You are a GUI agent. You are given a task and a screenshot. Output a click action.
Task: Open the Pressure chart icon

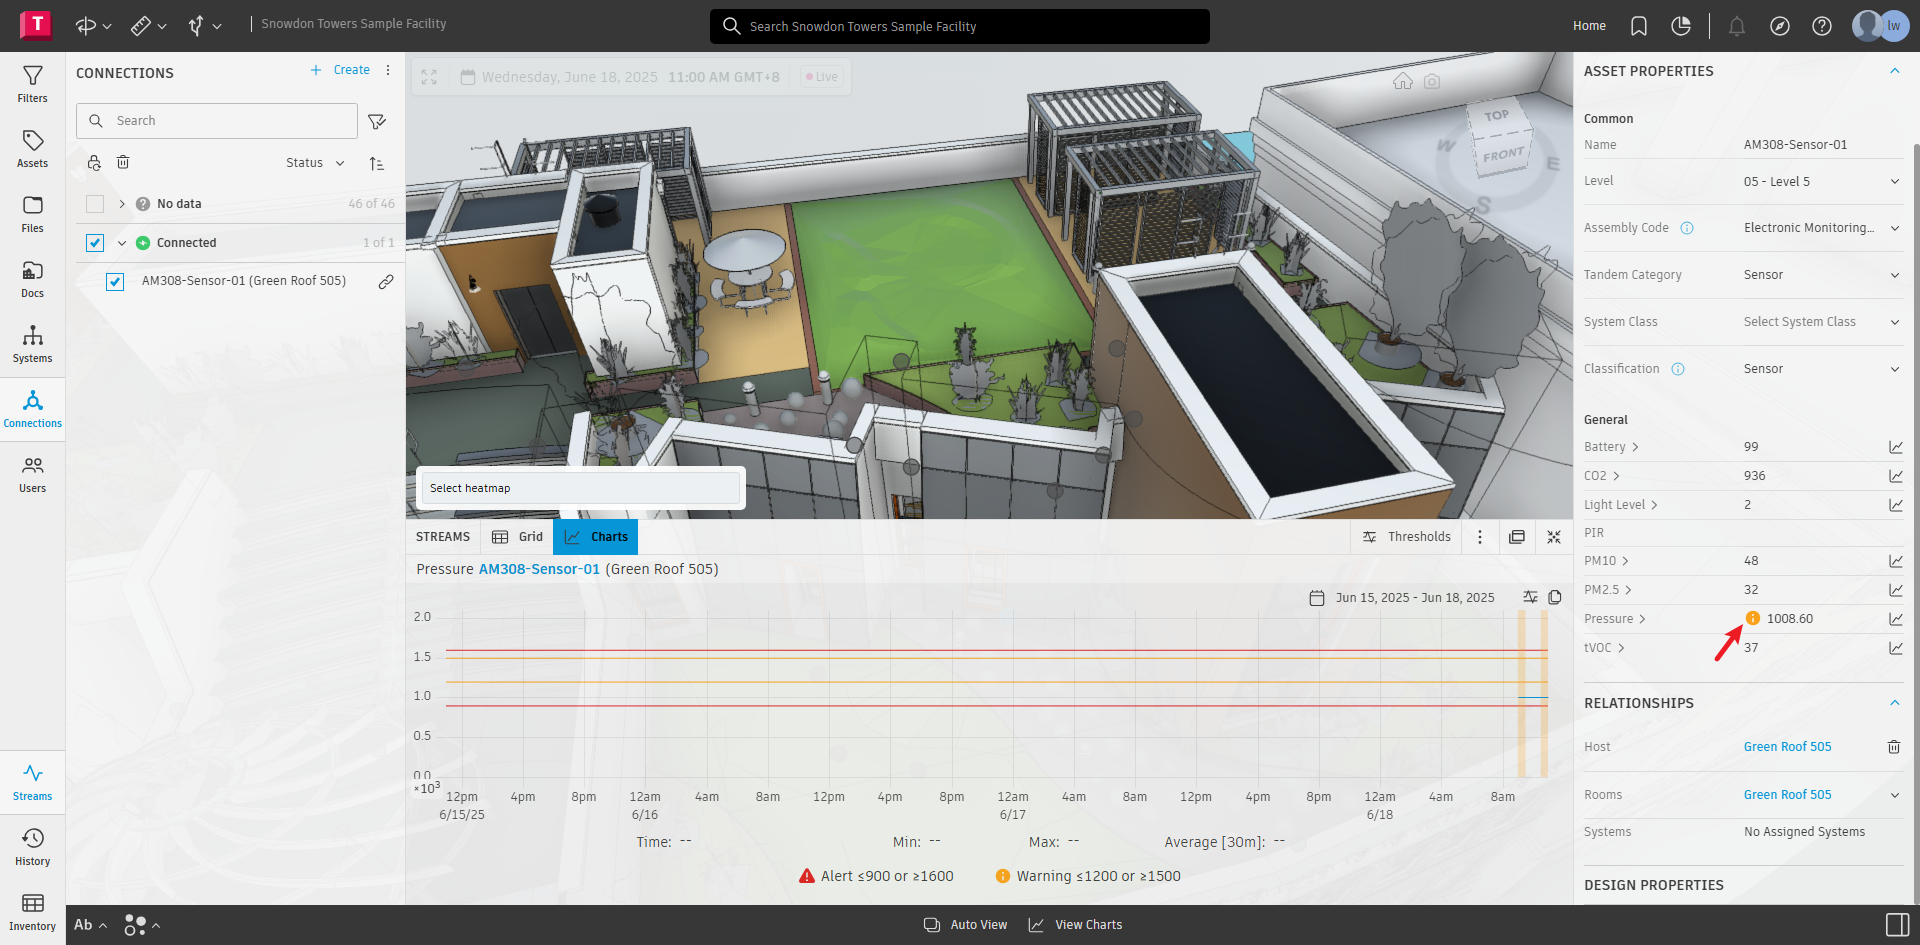1895,619
